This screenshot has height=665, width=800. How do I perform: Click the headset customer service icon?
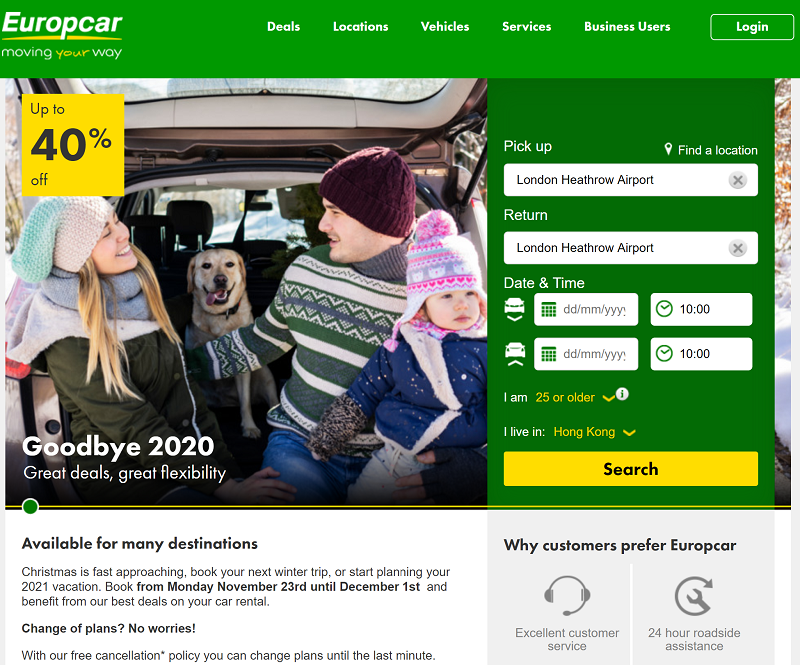click(x=567, y=596)
